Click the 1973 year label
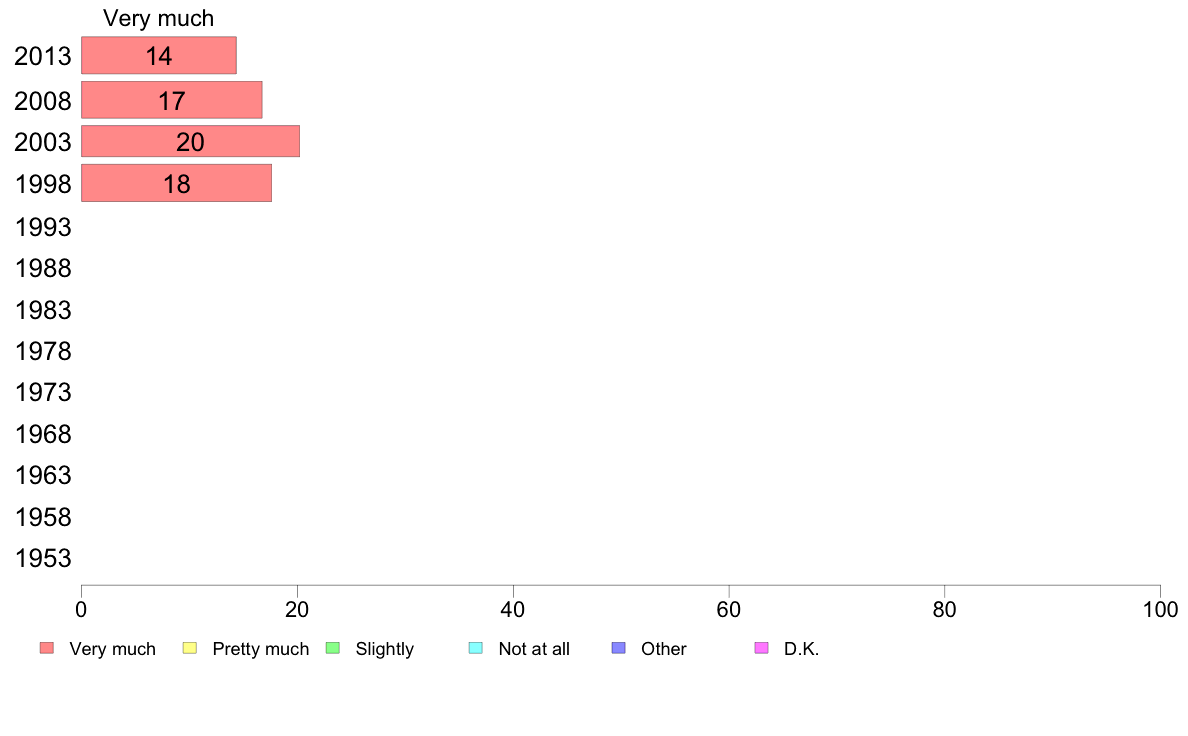 [43, 393]
